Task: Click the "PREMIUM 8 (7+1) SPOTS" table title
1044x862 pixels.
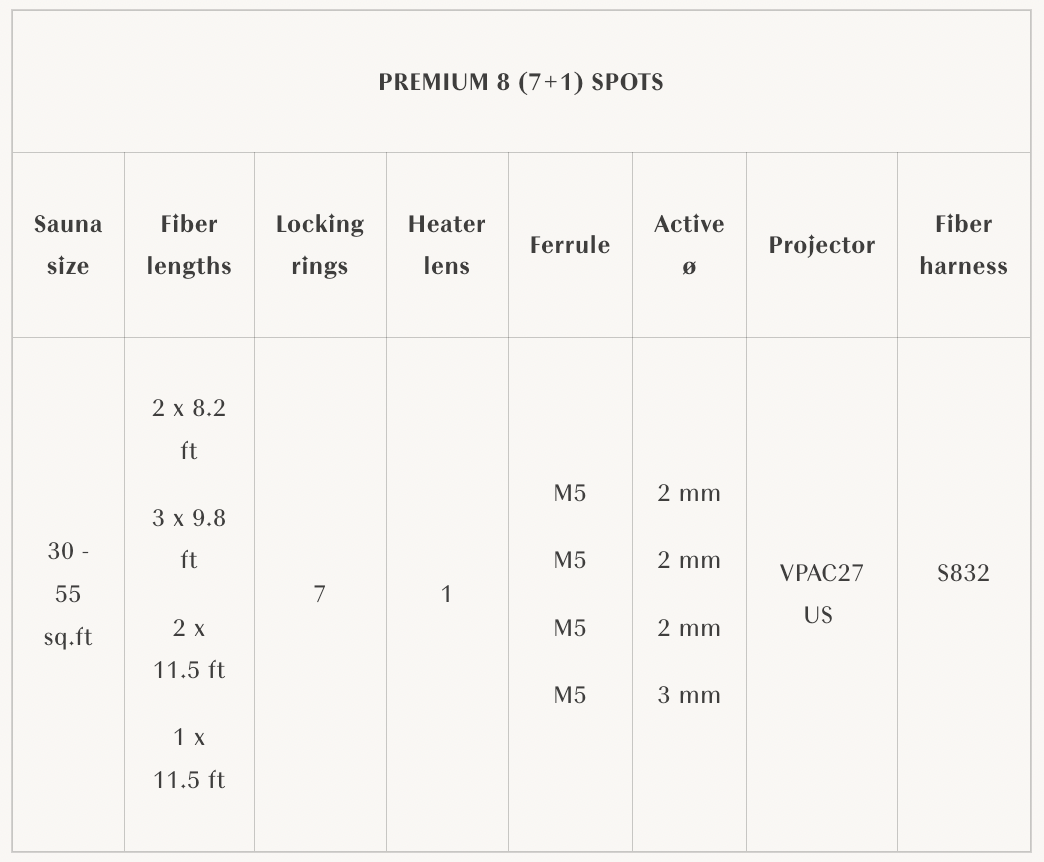Action: tap(521, 82)
